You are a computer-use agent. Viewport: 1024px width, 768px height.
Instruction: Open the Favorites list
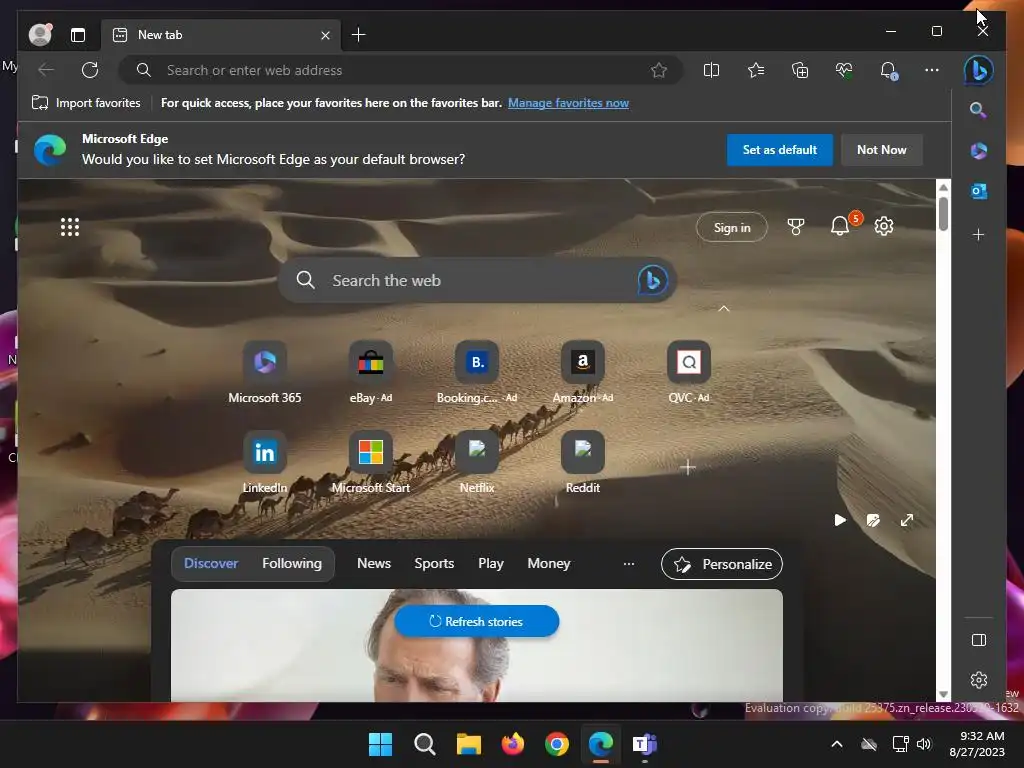[756, 70]
